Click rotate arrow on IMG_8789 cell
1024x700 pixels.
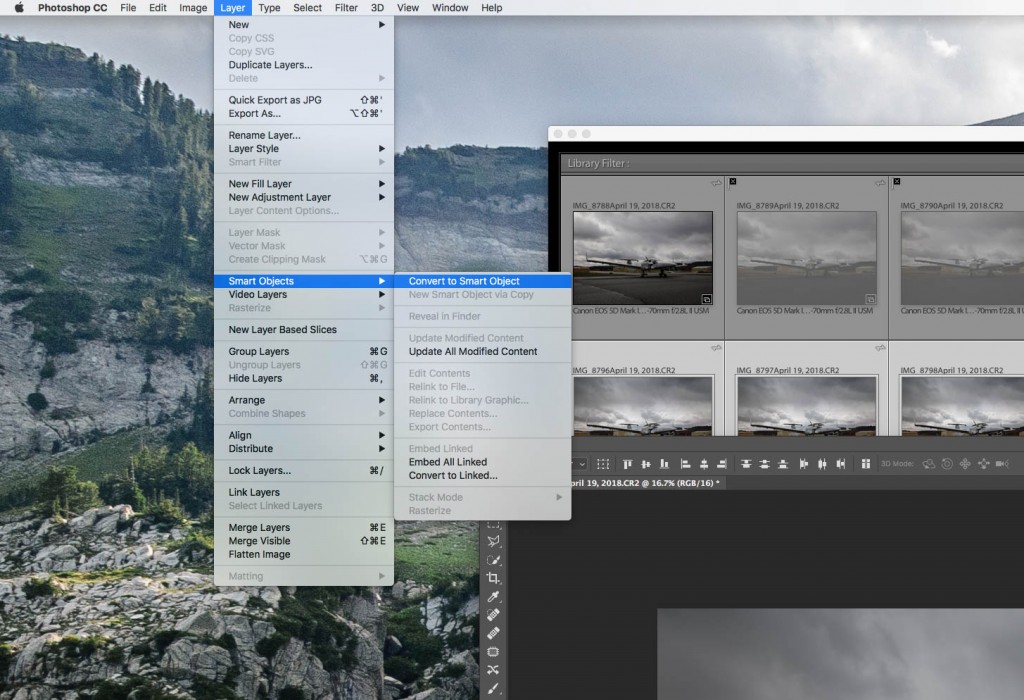click(880, 183)
